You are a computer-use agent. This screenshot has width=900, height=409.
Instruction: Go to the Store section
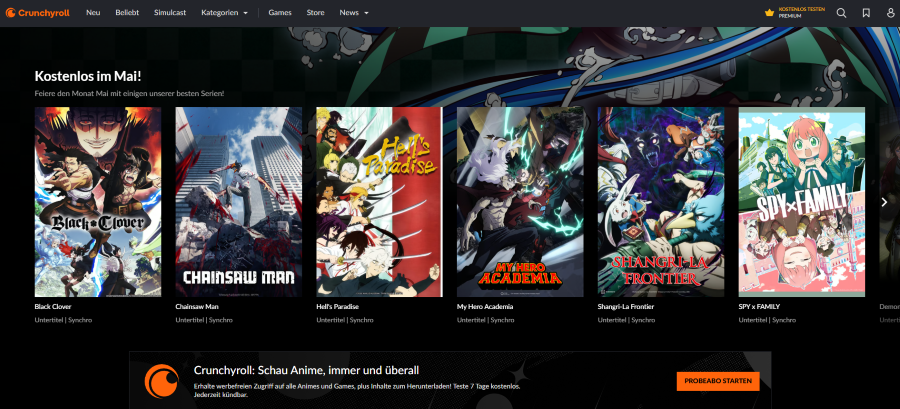[315, 13]
